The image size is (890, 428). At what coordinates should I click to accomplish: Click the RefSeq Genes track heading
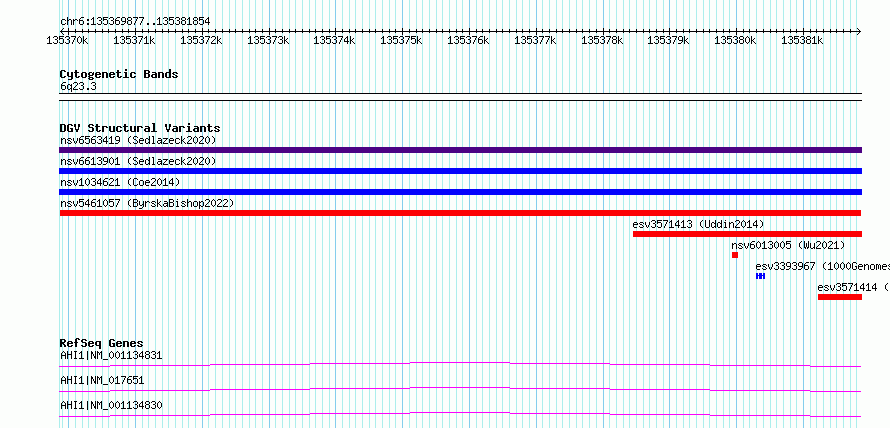pos(102,343)
